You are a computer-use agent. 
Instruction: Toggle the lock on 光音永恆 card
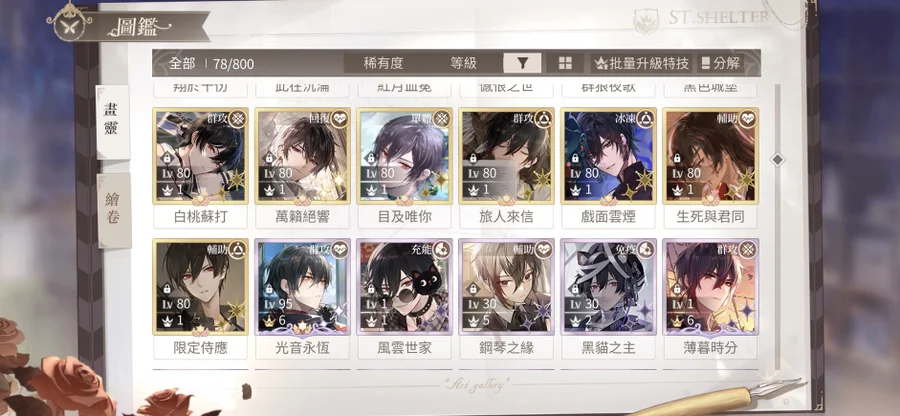[269, 289]
